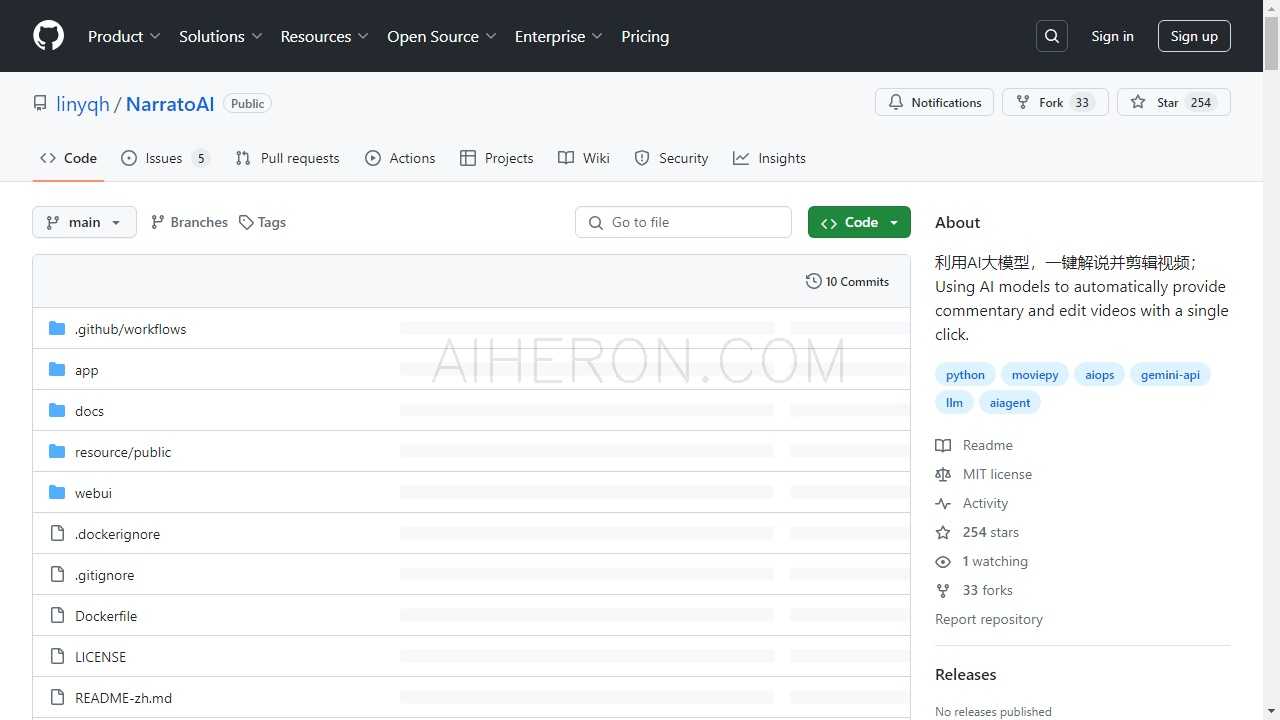This screenshot has width=1280, height=720.
Task: Open the README-zh.md file name
Action: click(123, 698)
